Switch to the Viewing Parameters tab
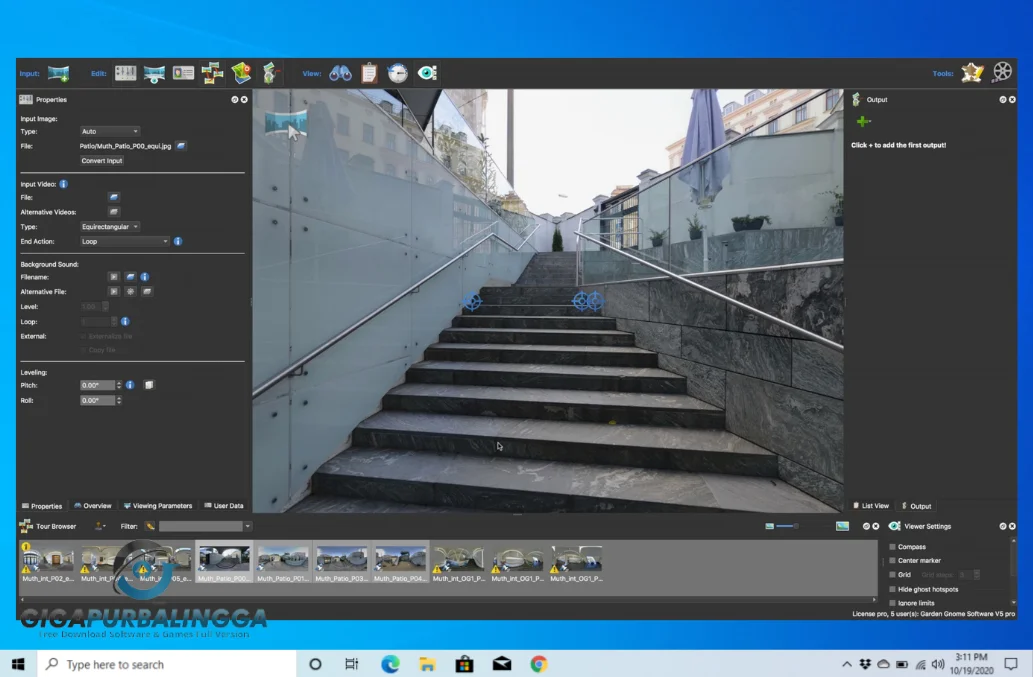Viewport: 1033px width, 677px height. point(157,506)
